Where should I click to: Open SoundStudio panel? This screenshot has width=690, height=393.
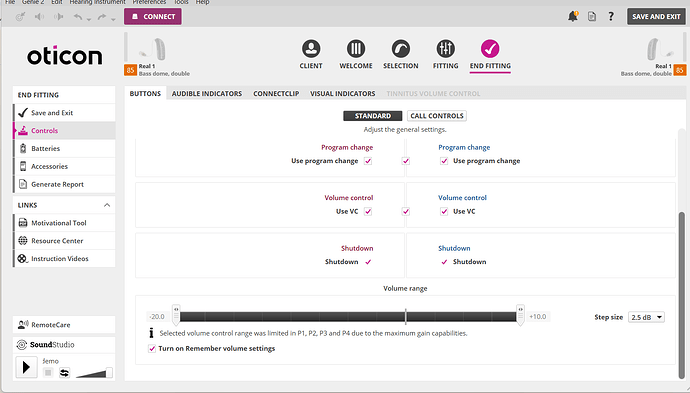click(x=64, y=345)
